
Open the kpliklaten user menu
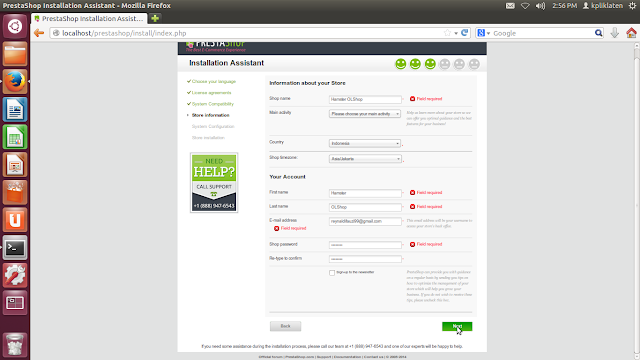point(603,6)
